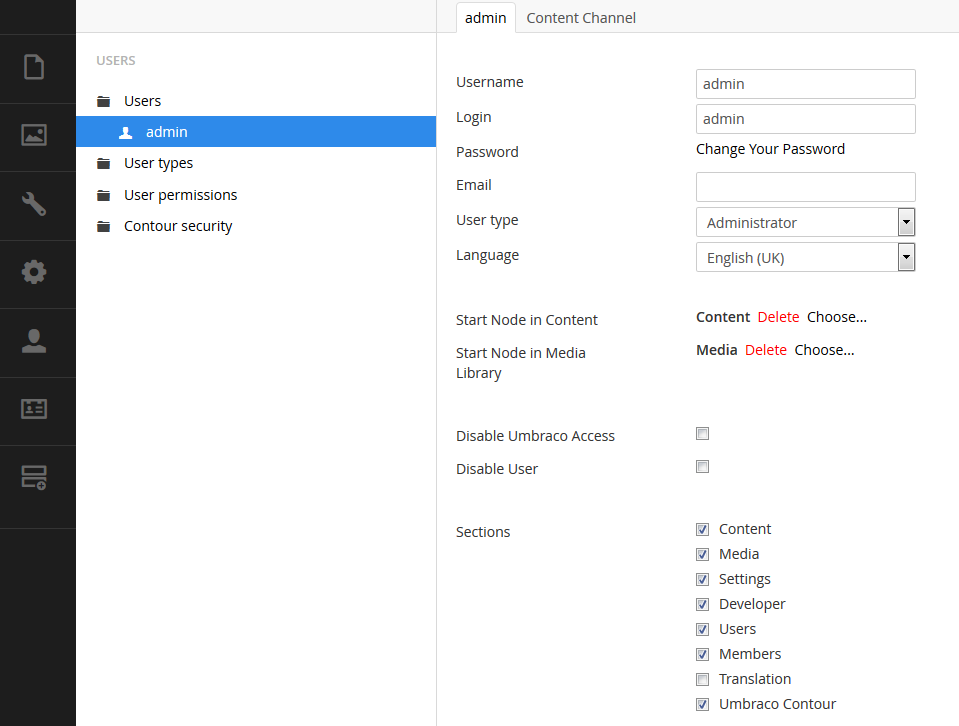This screenshot has width=959, height=726.
Task: Open the User type dropdown
Action: point(805,223)
